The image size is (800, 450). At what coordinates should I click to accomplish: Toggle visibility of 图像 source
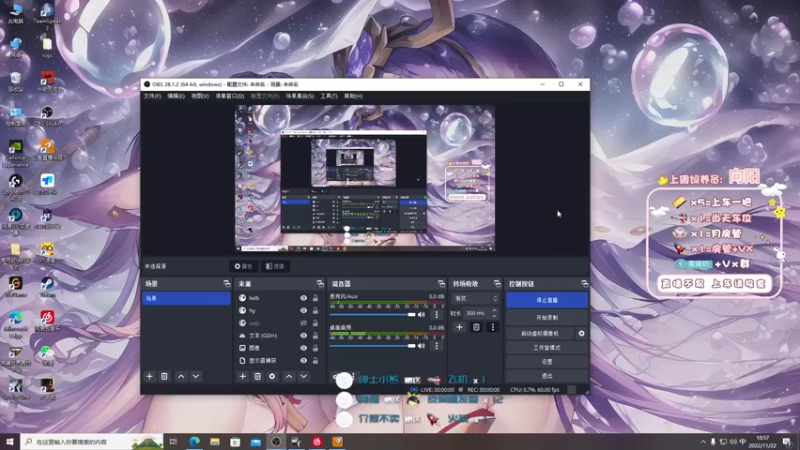click(304, 348)
